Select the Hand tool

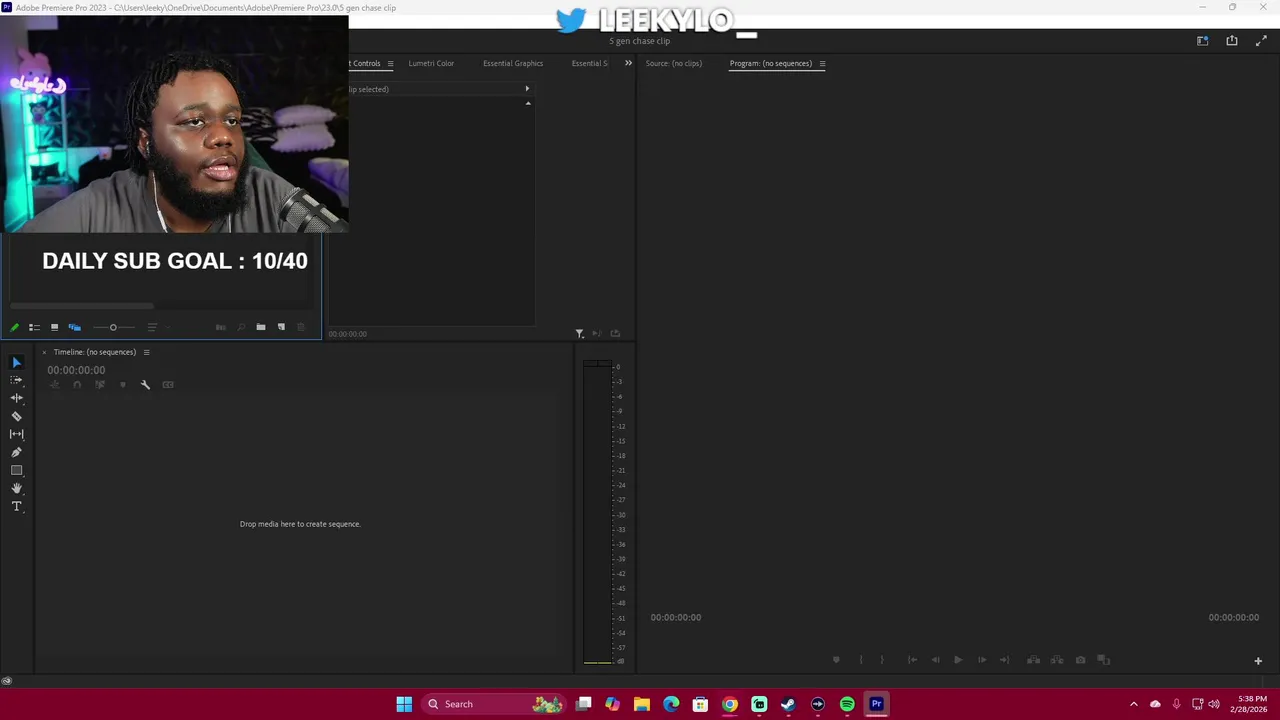coord(16,488)
